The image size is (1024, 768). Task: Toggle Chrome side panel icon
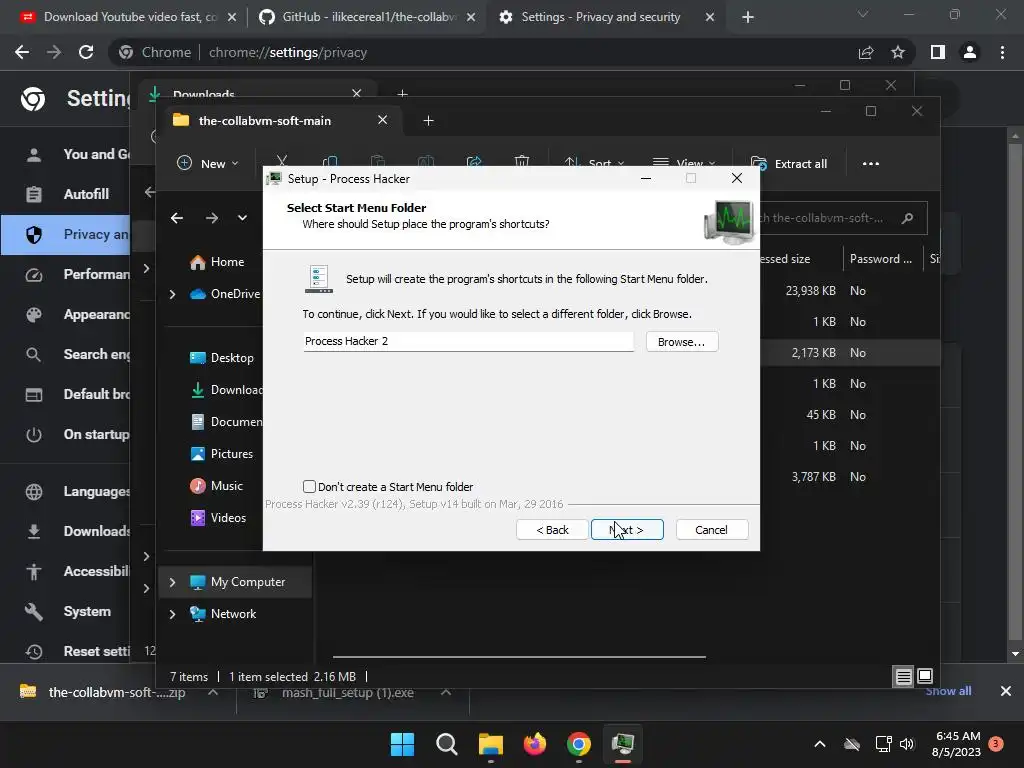click(x=938, y=52)
